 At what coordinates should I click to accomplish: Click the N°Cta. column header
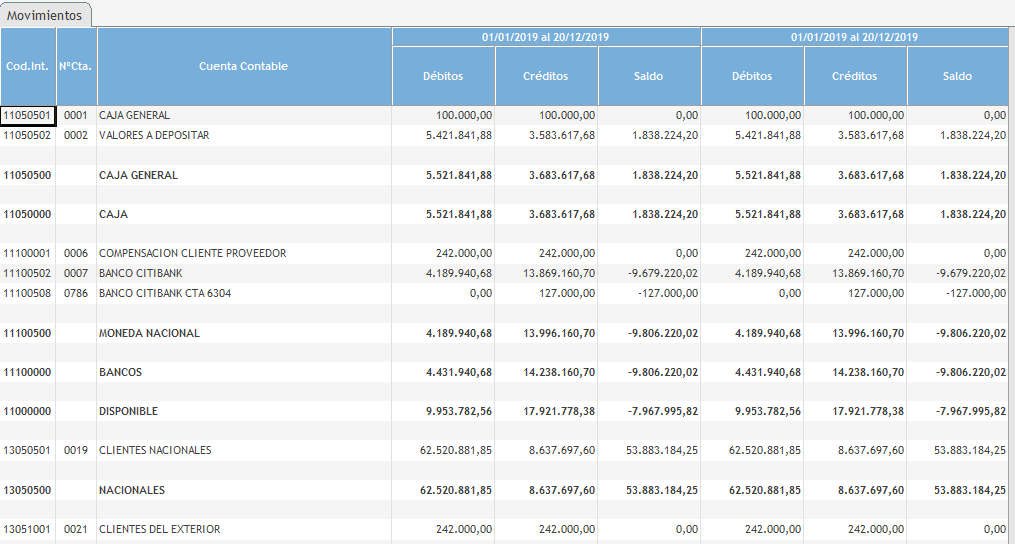coord(76,66)
